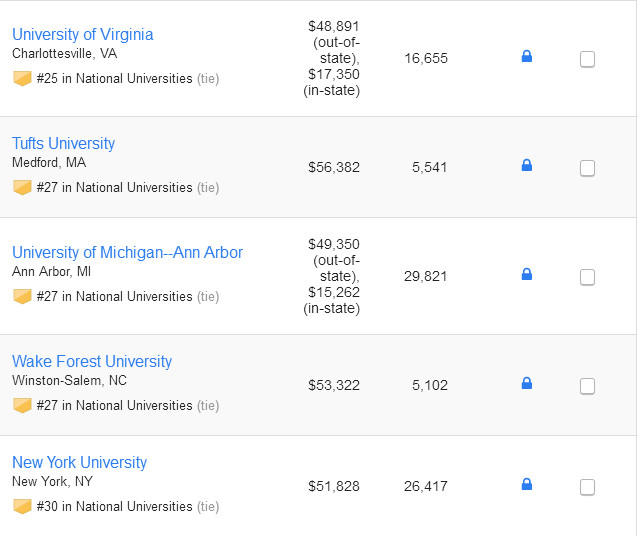639x536 pixels.
Task: Click the lock icon in Tufts University row
Action: [527, 166]
